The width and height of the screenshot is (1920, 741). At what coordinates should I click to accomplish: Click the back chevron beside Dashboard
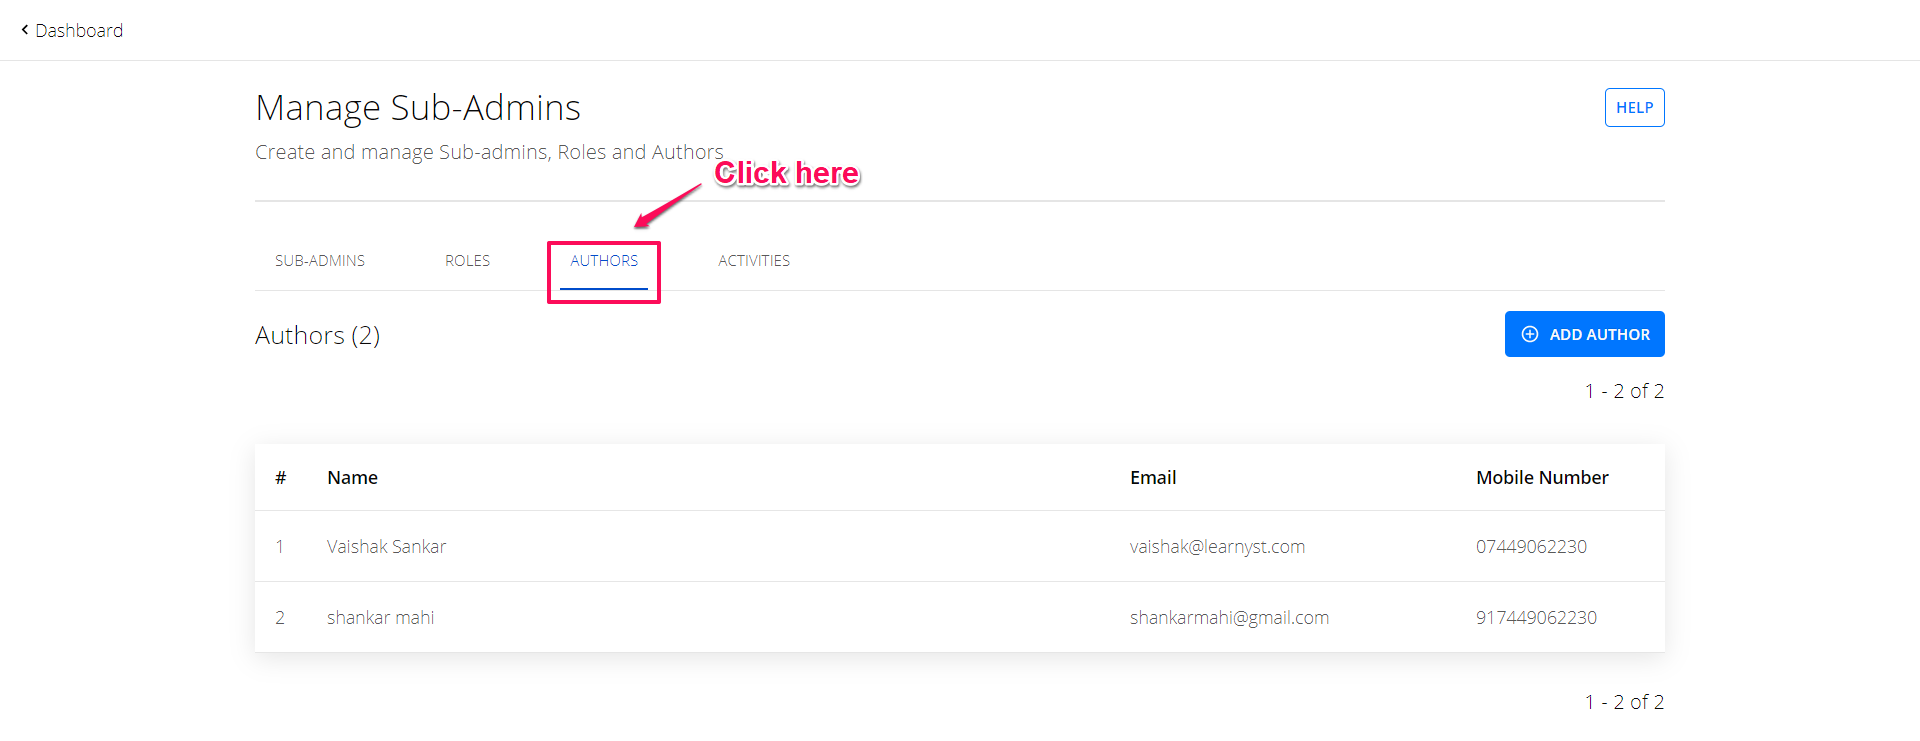point(24,30)
